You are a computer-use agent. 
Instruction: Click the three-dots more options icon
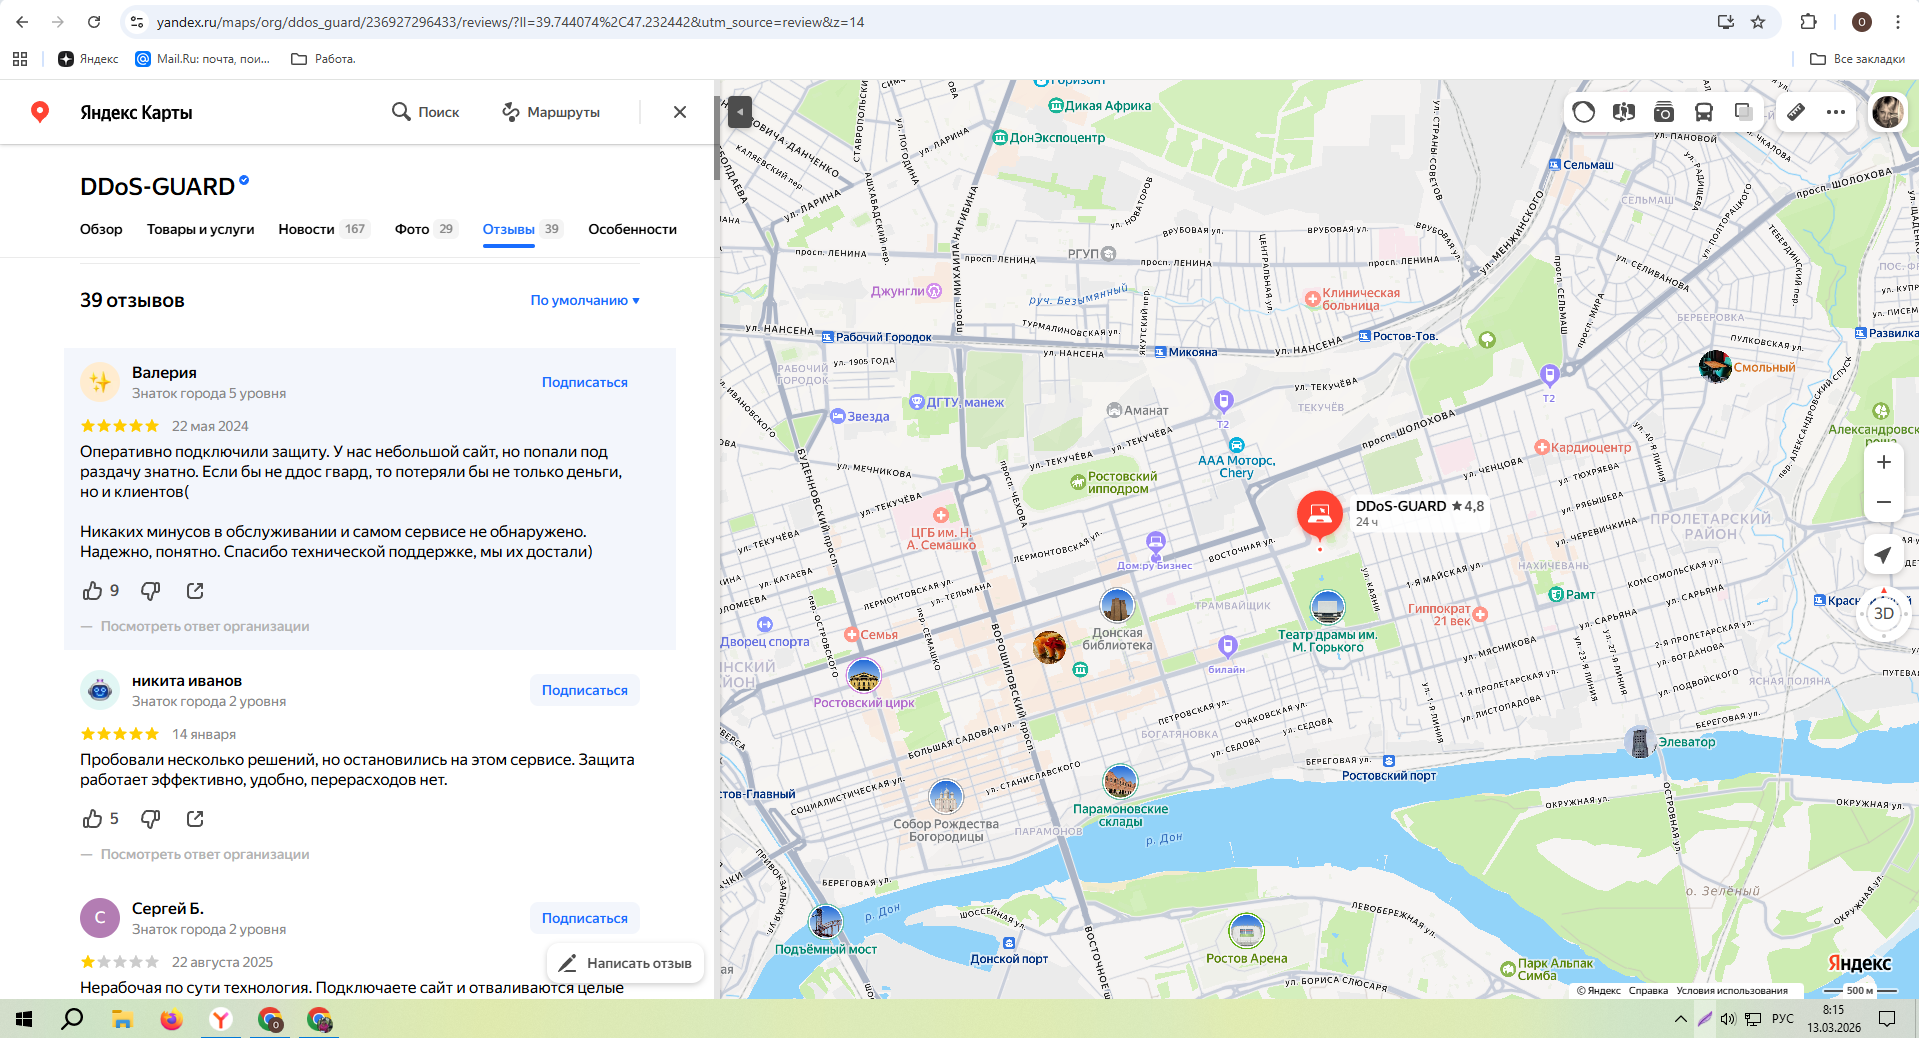pos(1836,112)
